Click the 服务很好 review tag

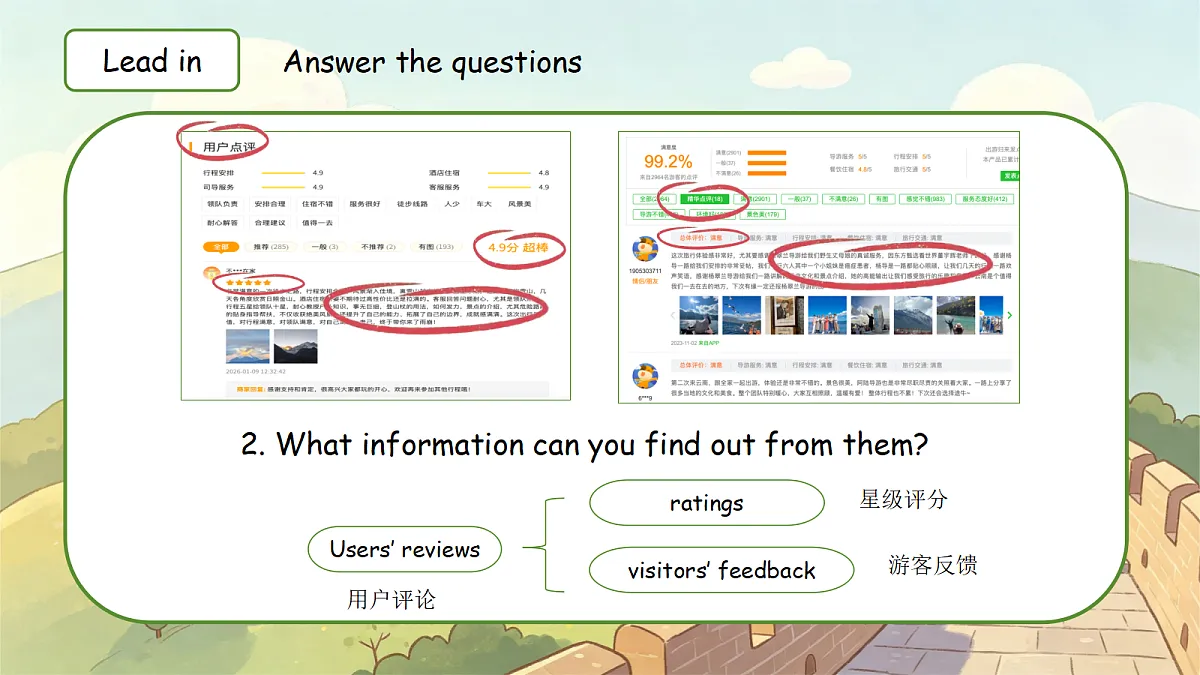[x=365, y=204]
